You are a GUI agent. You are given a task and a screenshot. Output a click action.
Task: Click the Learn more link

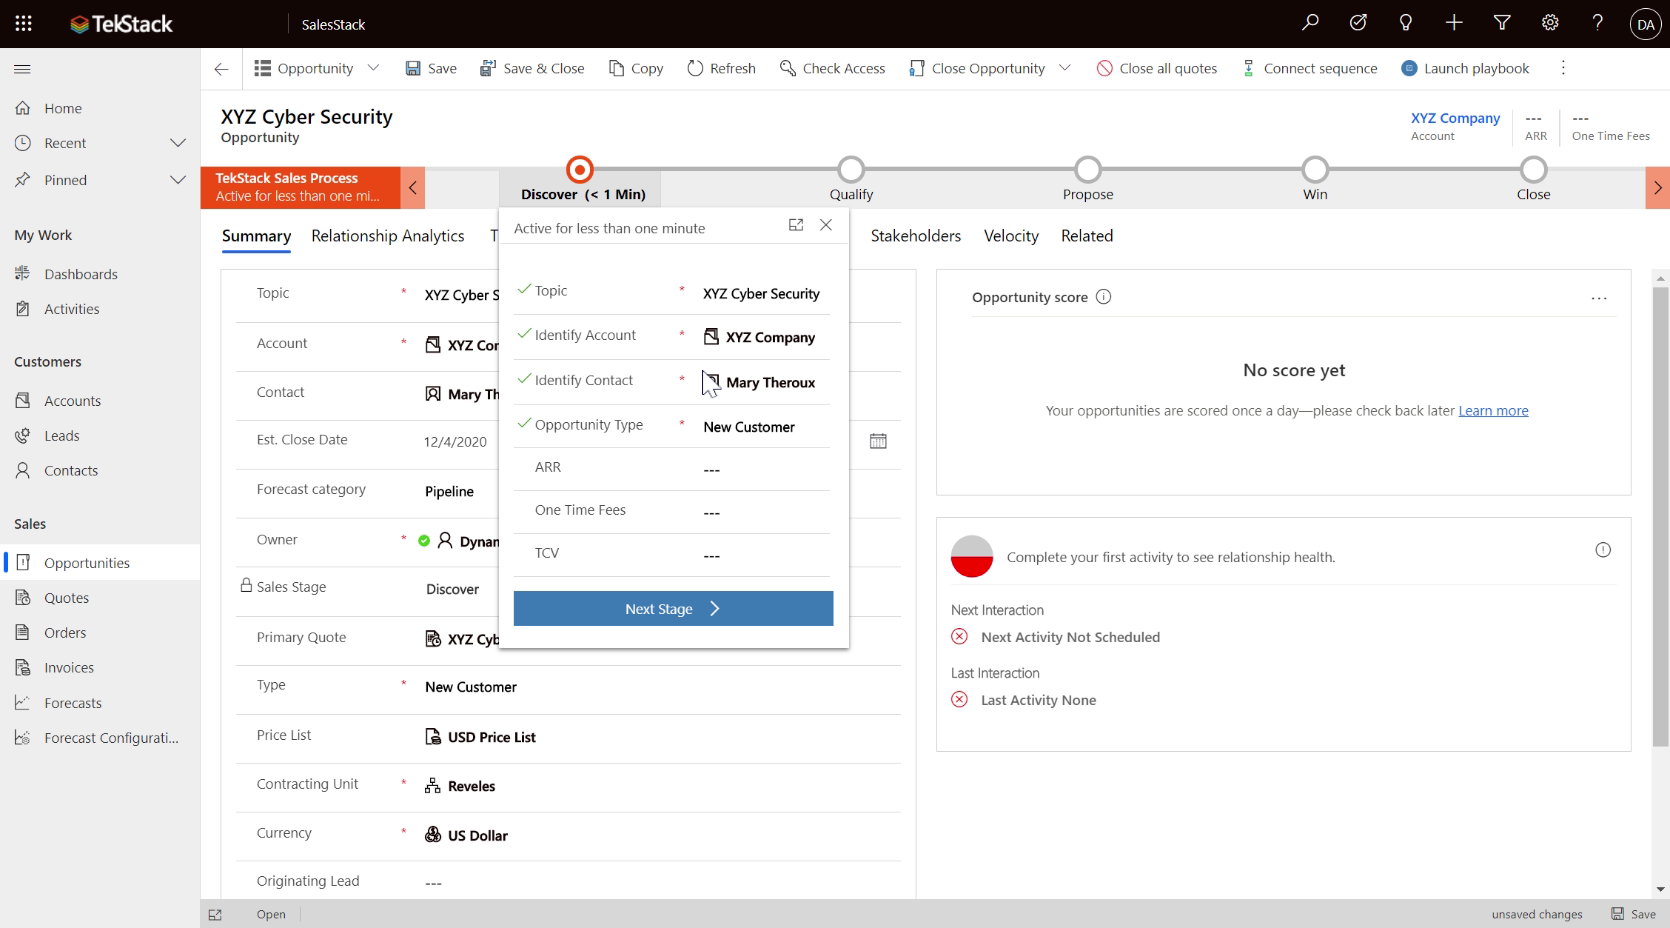point(1493,411)
